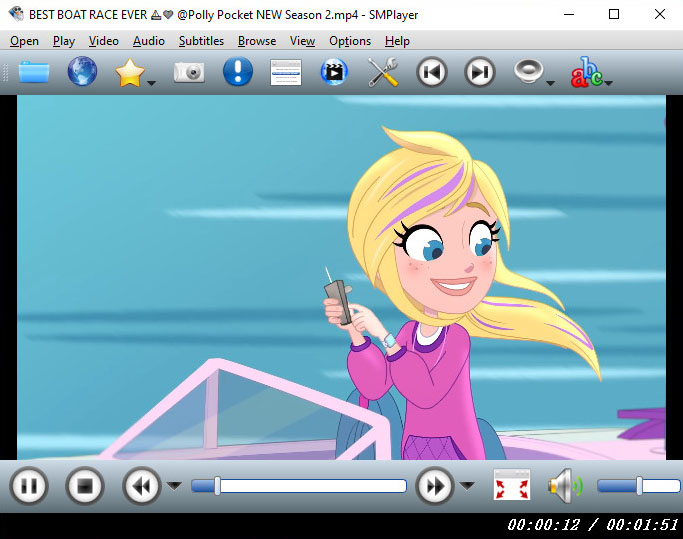
Task: Mute audio with the speaker icon
Action: click(x=565, y=485)
